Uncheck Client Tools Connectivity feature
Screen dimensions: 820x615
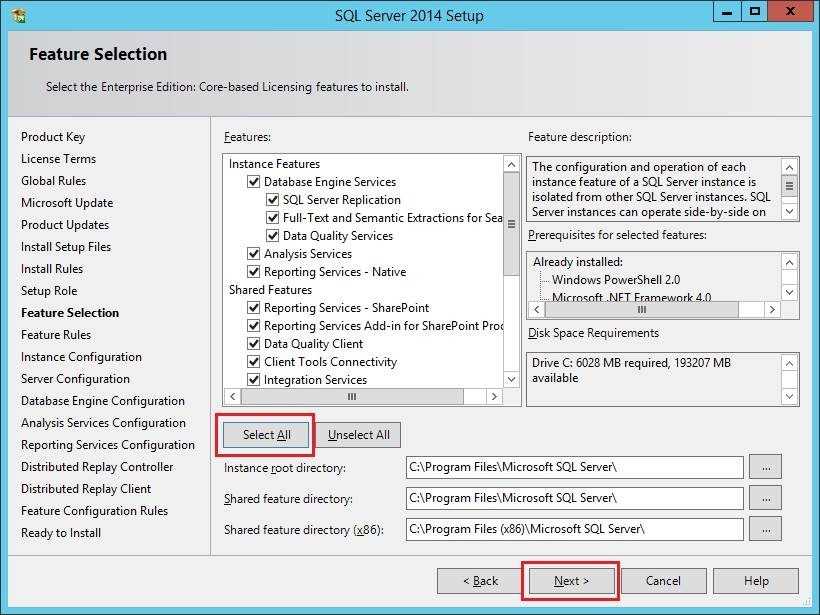coord(254,362)
